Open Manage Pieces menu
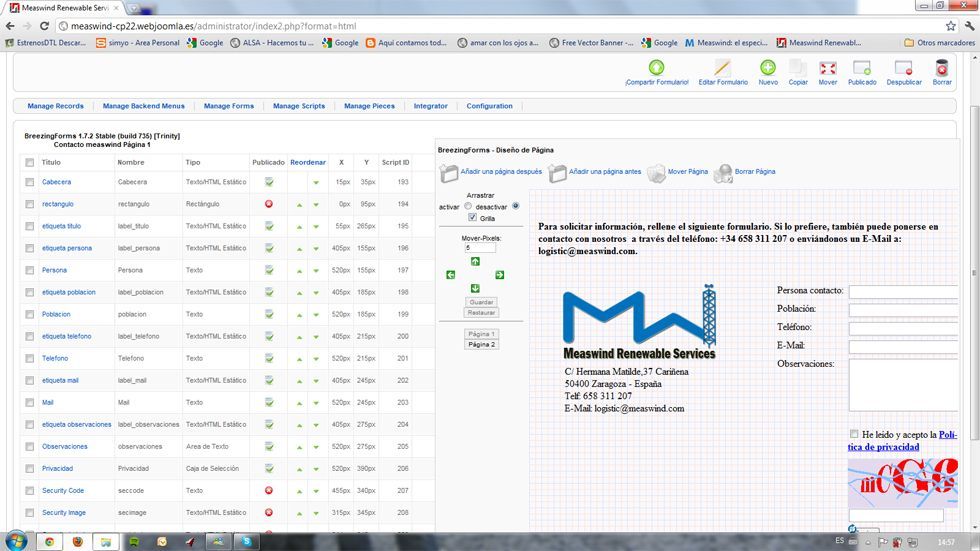Image resolution: width=980 pixels, height=551 pixels. point(369,106)
